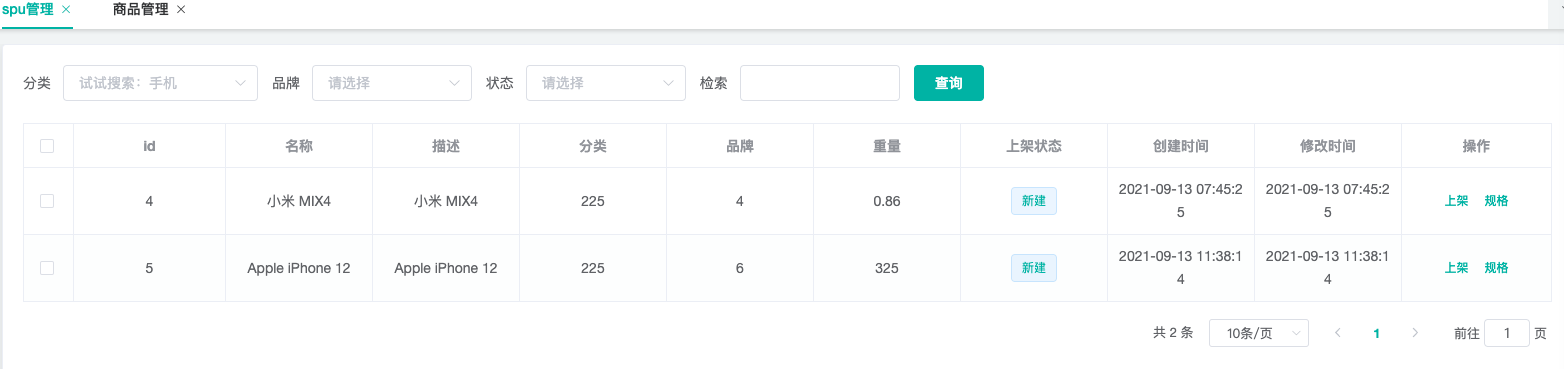Click the 描述 column header

pyautogui.click(x=446, y=146)
